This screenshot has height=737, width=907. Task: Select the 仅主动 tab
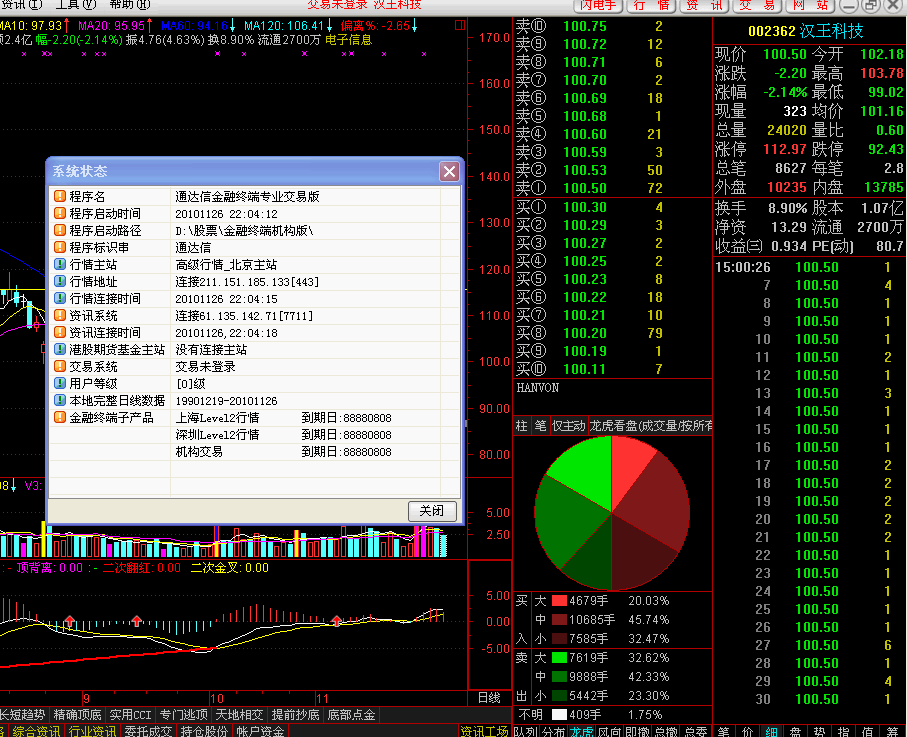click(x=569, y=426)
